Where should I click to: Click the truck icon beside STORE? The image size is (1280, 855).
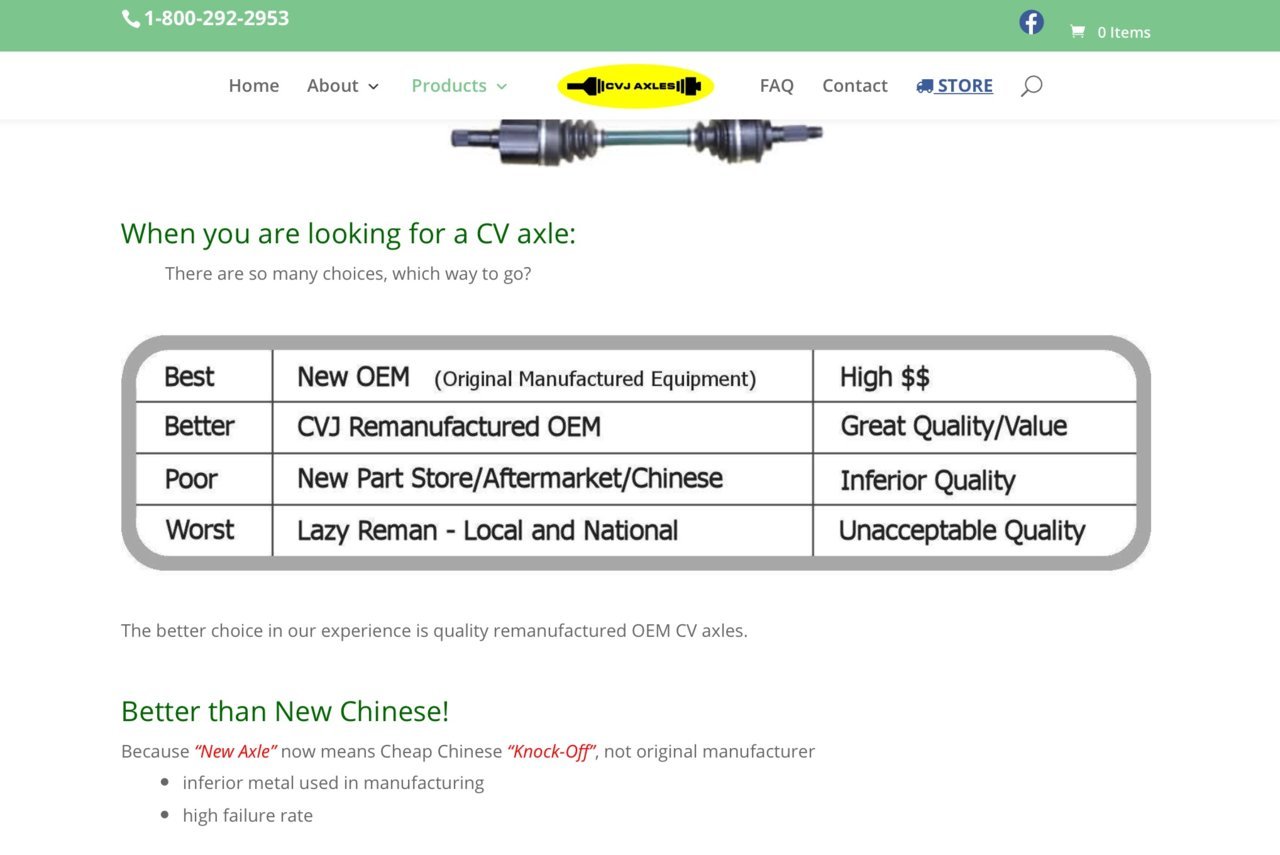point(924,86)
